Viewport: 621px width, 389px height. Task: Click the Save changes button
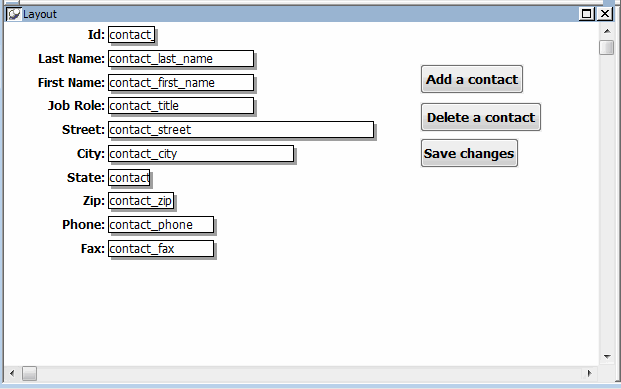[469, 153]
